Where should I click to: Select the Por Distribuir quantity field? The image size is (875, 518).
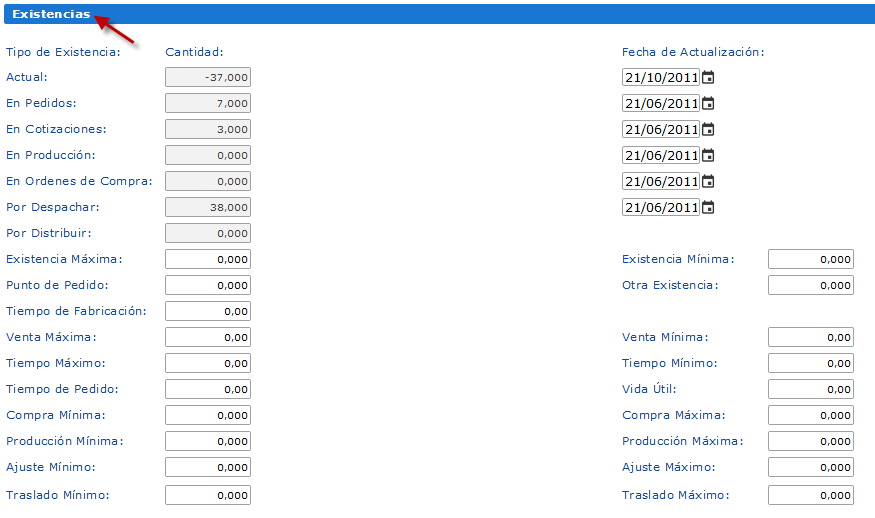click(208, 233)
